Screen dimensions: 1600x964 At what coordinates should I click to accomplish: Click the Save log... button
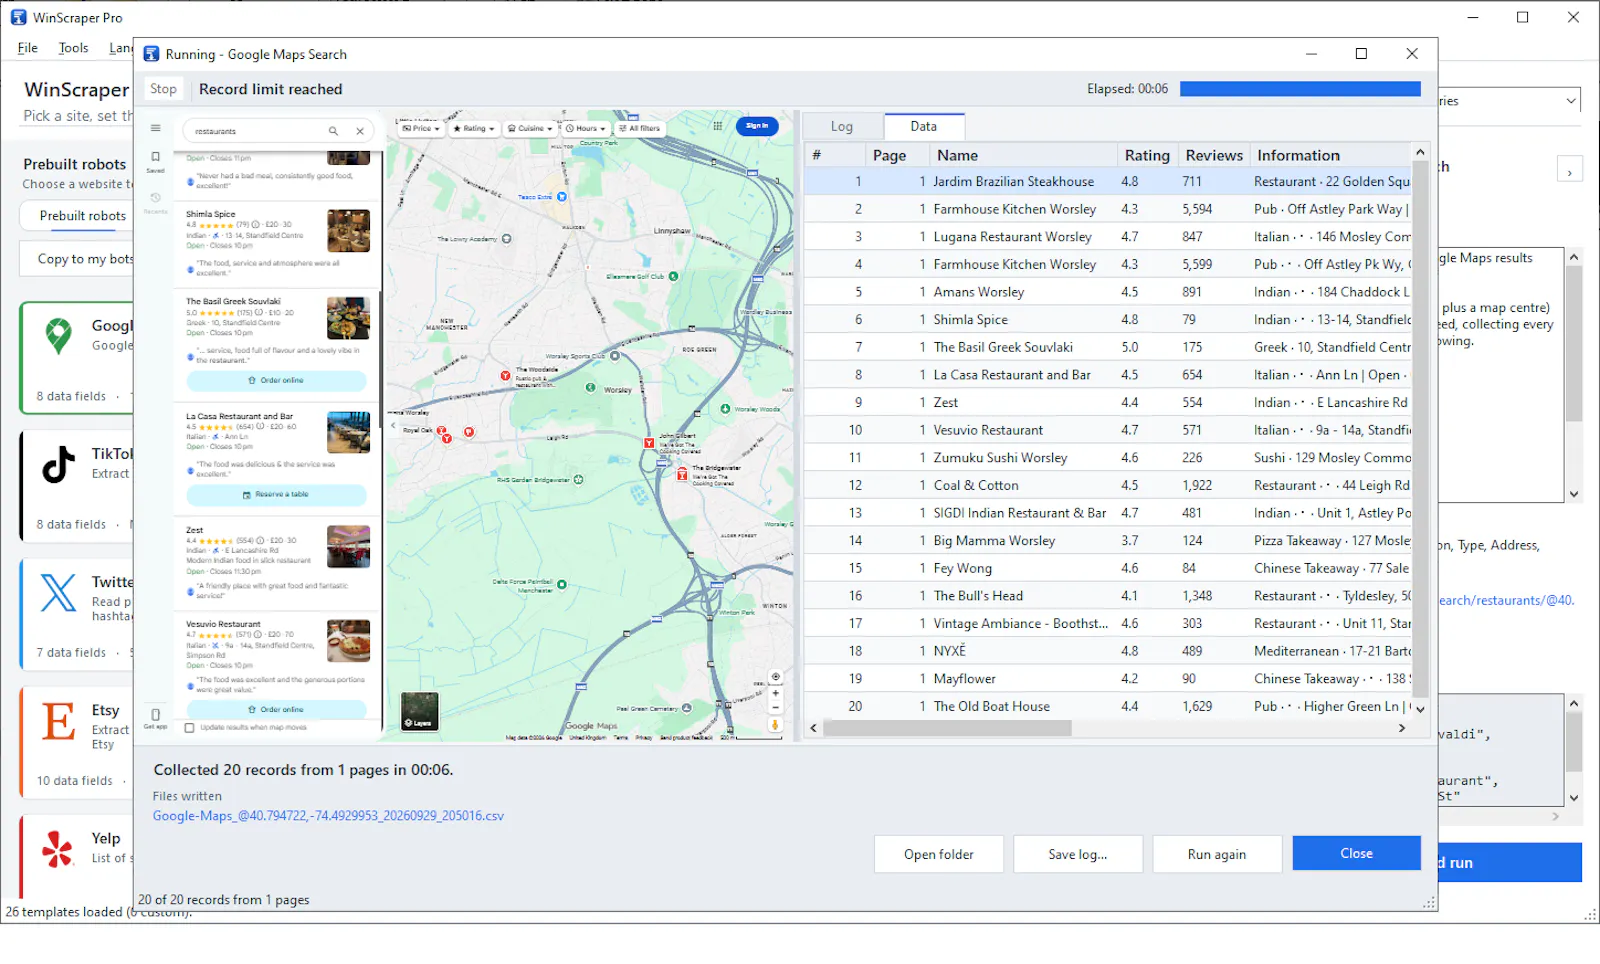pyautogui.click(x=1078, y=854)
